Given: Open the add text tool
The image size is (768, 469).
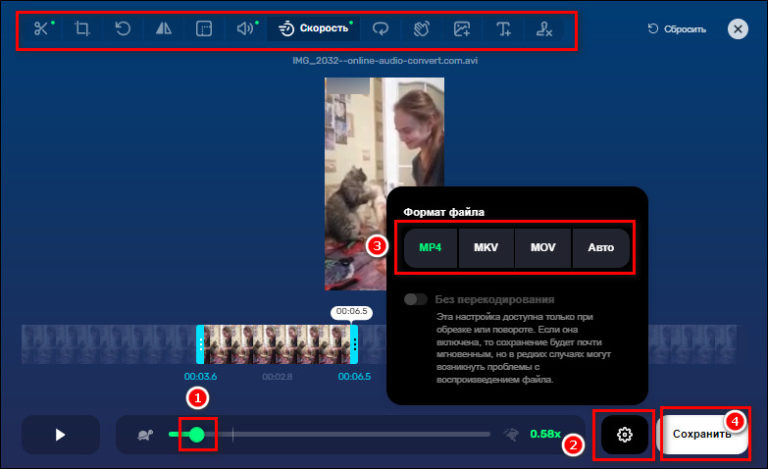Looking at the screenshot, I should point(503,29).
